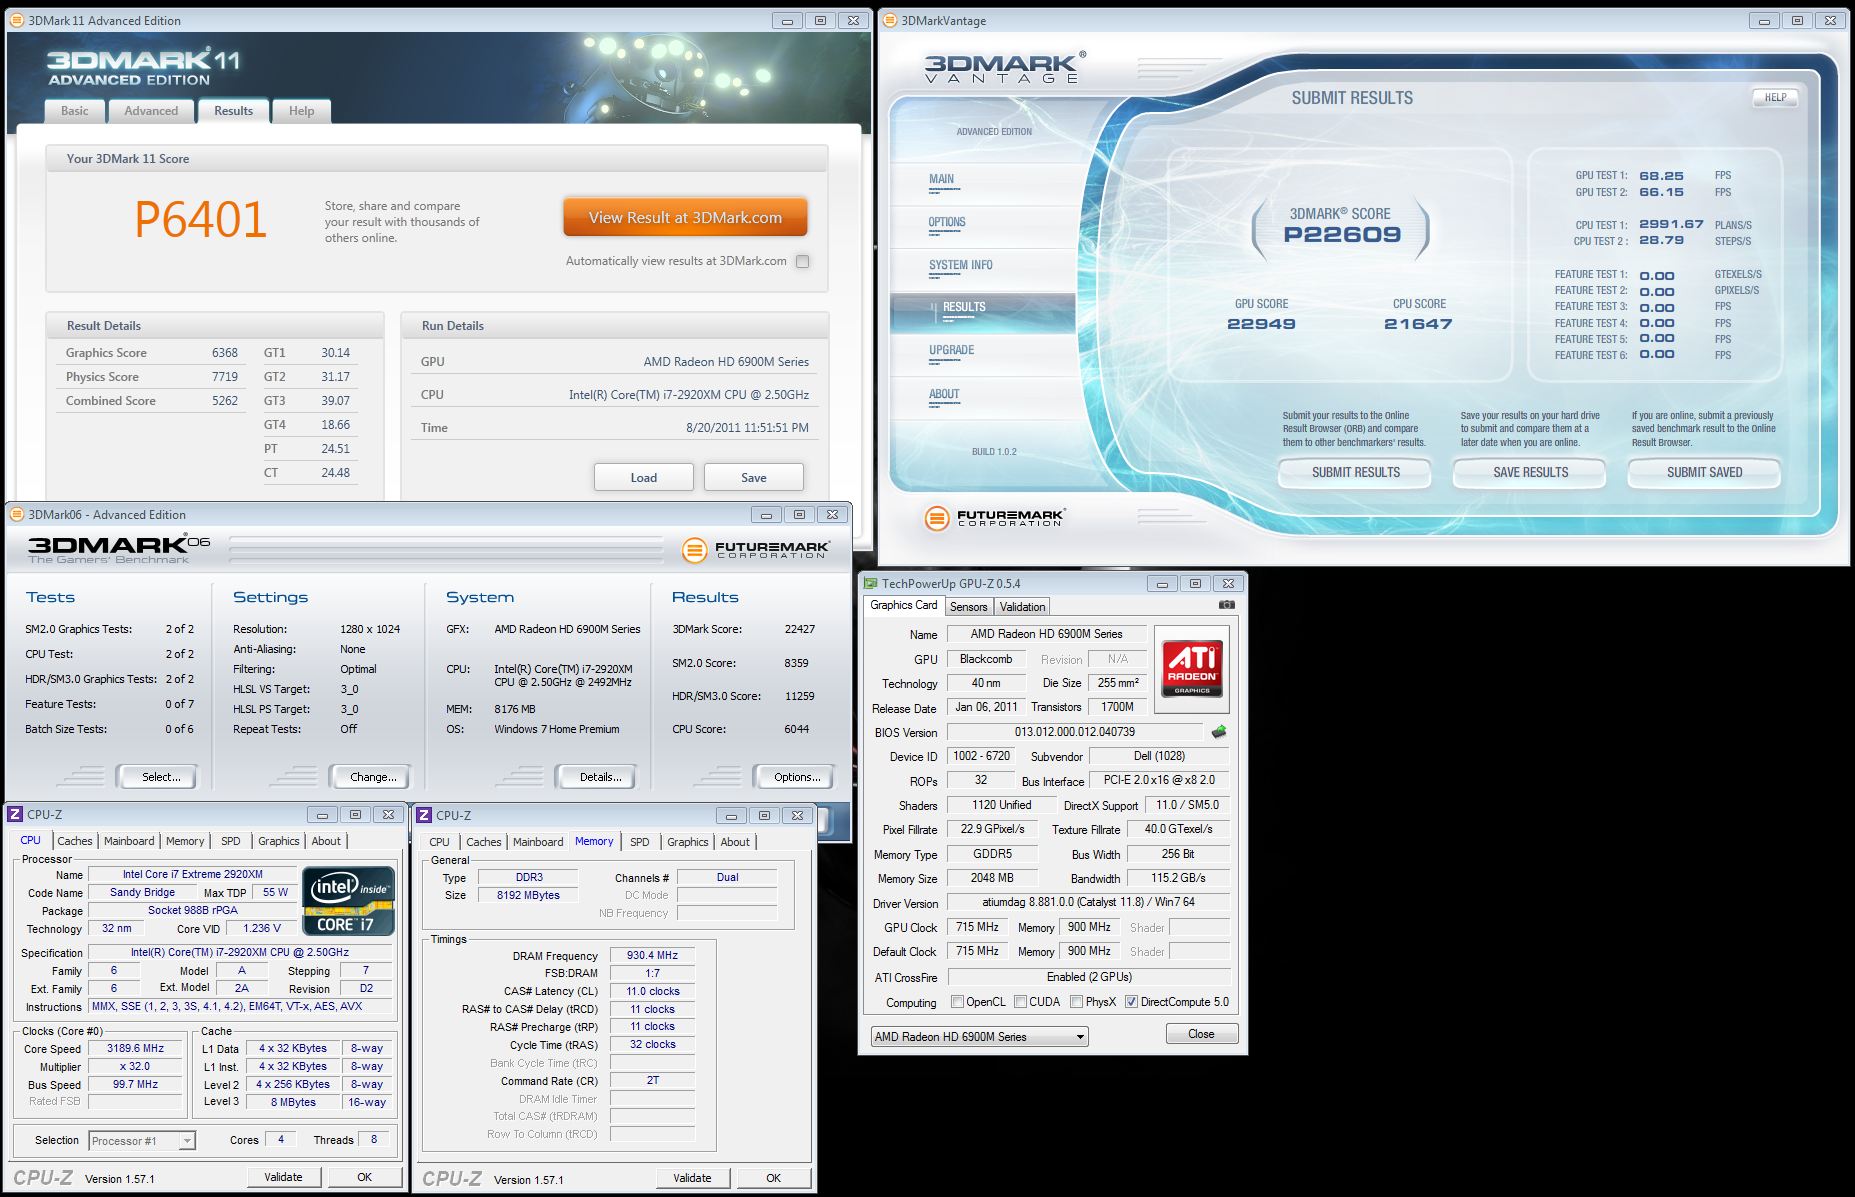
Task: Open the Help tab in 3DMark 11
Action: pyautogui.click(x=301, y=111)
